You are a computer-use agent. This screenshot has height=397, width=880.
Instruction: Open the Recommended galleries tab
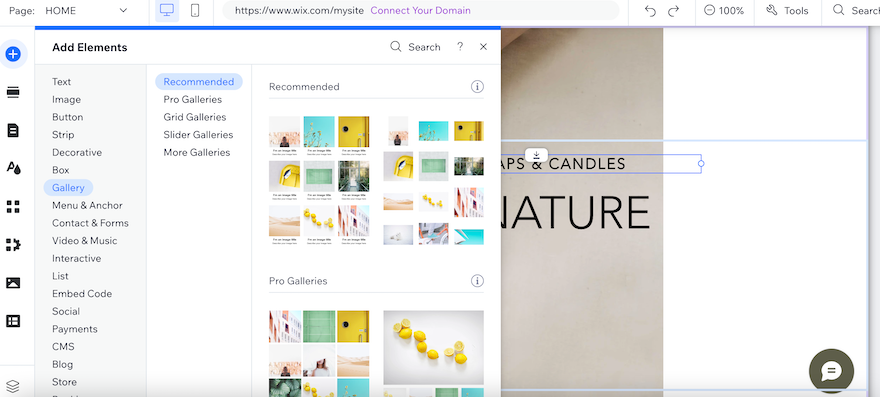[x=199, y=81]
